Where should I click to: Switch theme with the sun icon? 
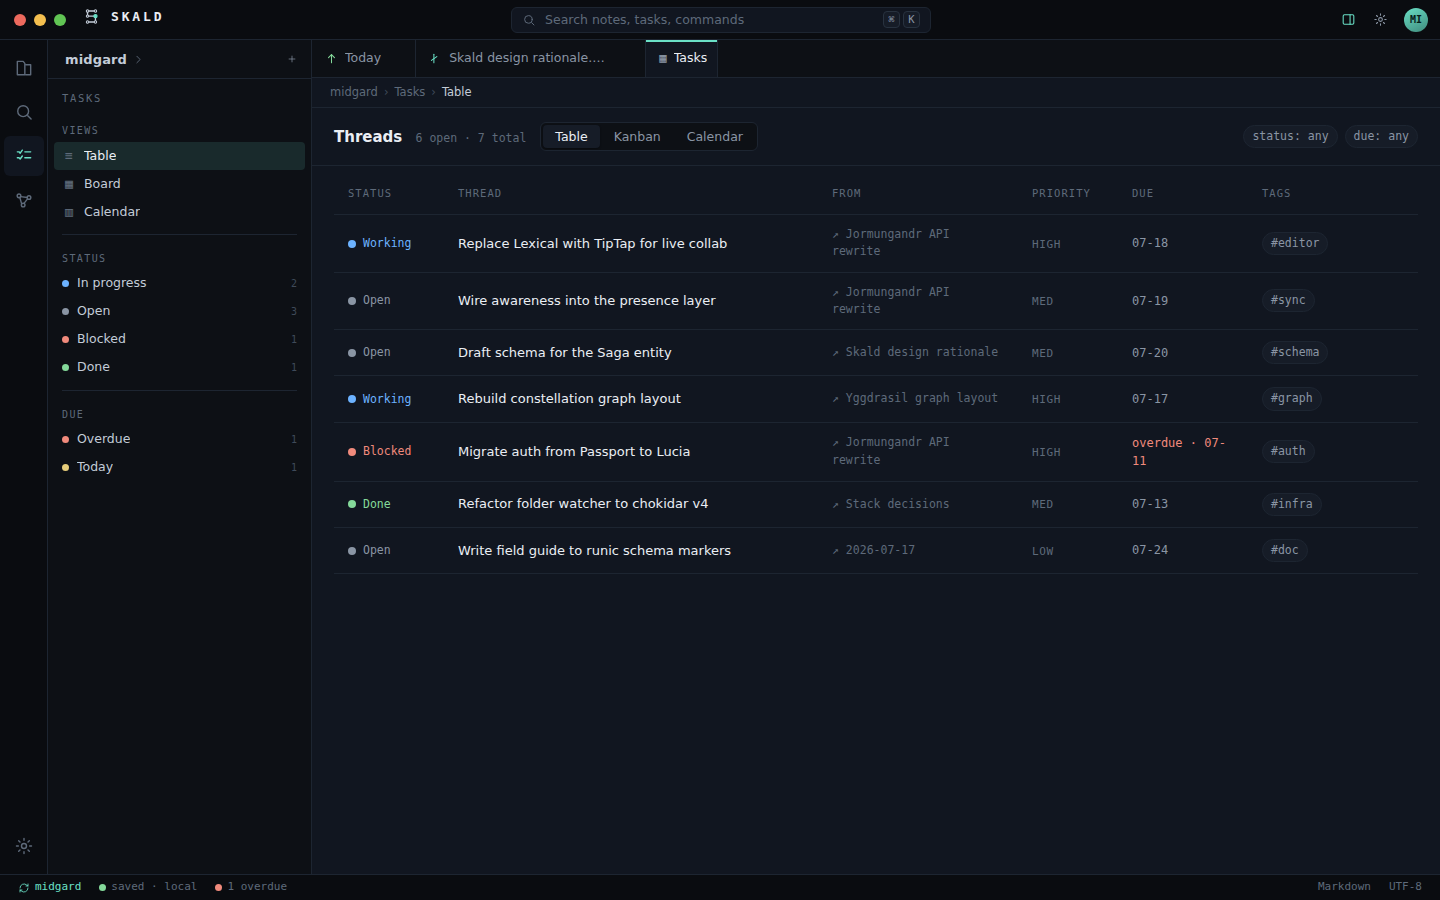[x=1380, y=19]
